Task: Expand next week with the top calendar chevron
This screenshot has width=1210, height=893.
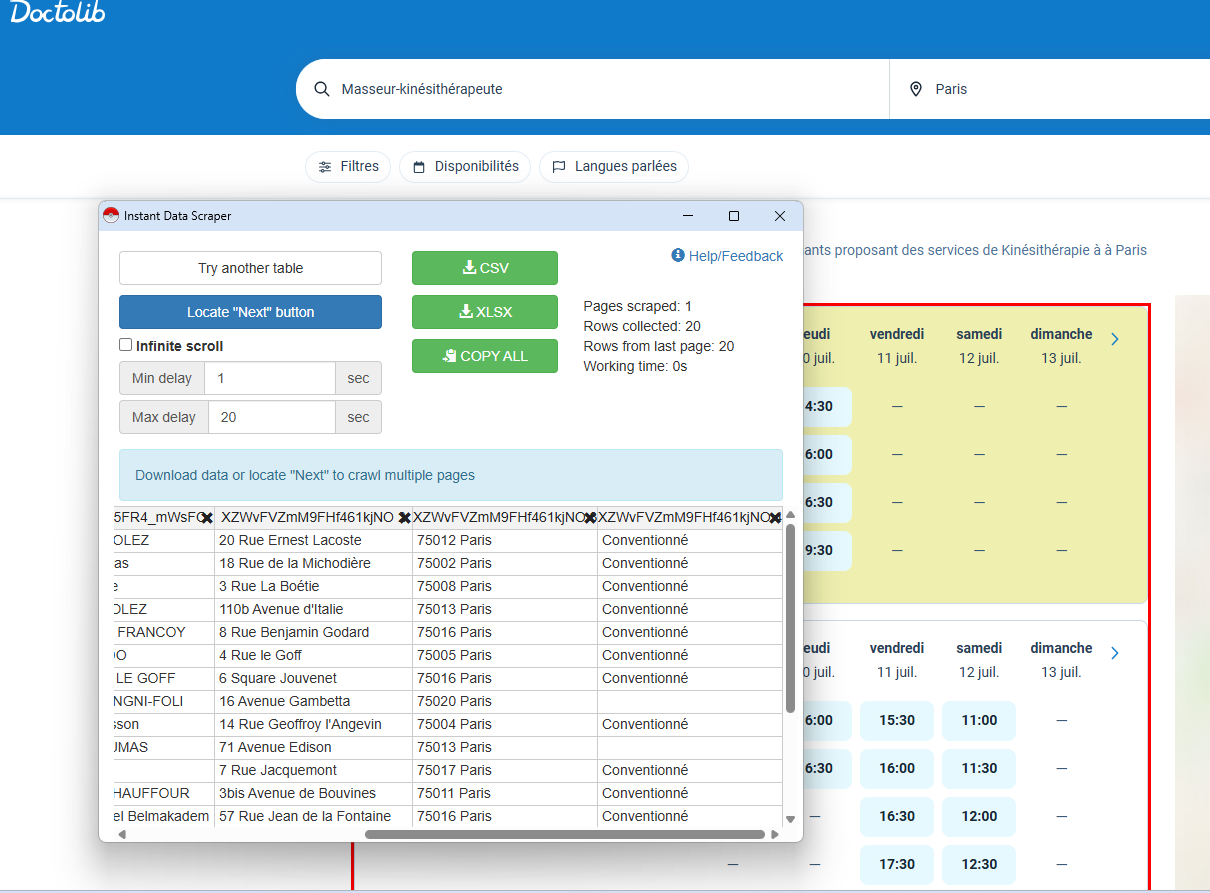Action: 1114,338
